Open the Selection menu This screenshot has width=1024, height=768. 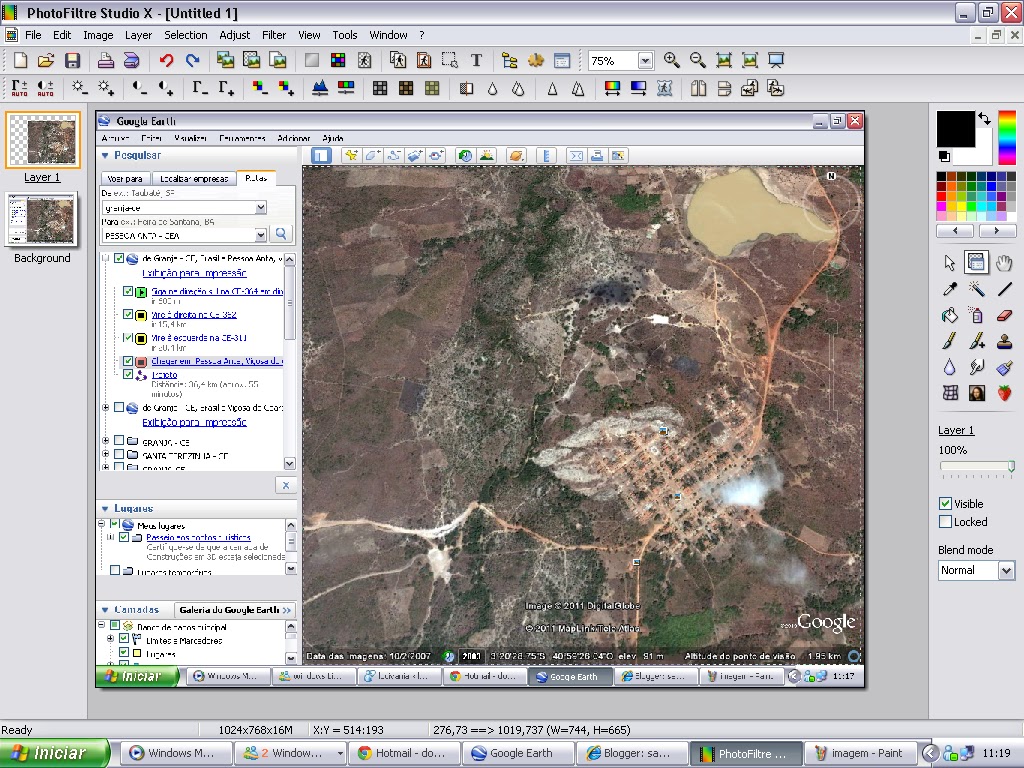pos(185,35)
